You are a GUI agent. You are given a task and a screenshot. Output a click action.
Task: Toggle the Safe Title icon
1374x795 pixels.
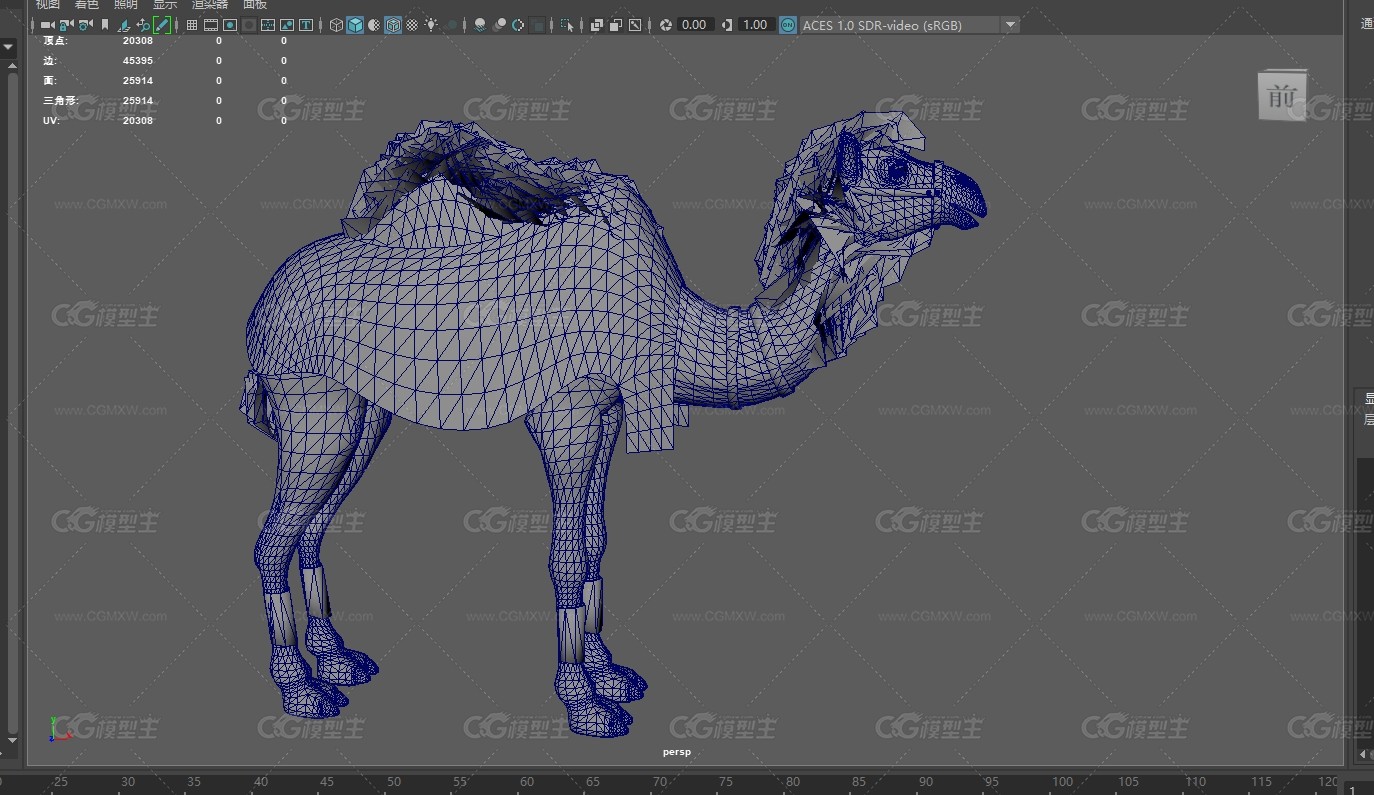pos(305,25)
